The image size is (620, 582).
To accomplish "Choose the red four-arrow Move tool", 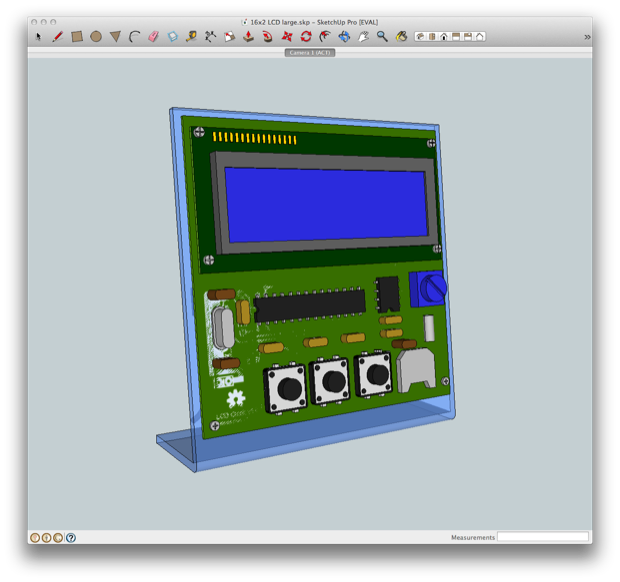I will 287,37.
